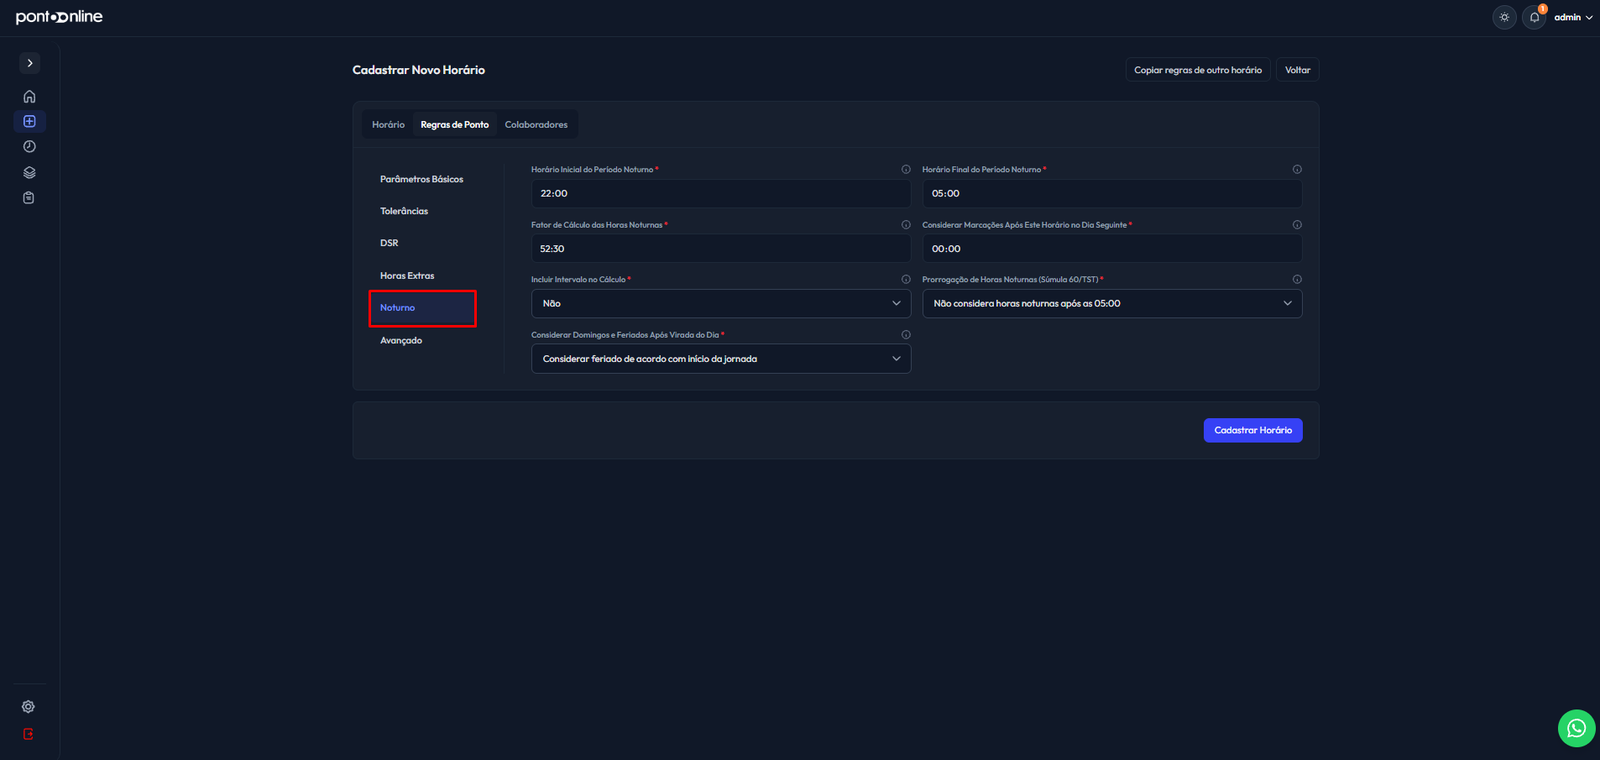The height and width of the screenshot is (760, 1600).
Task: Click the Voltar button
Action: [x=1298, y=70]
